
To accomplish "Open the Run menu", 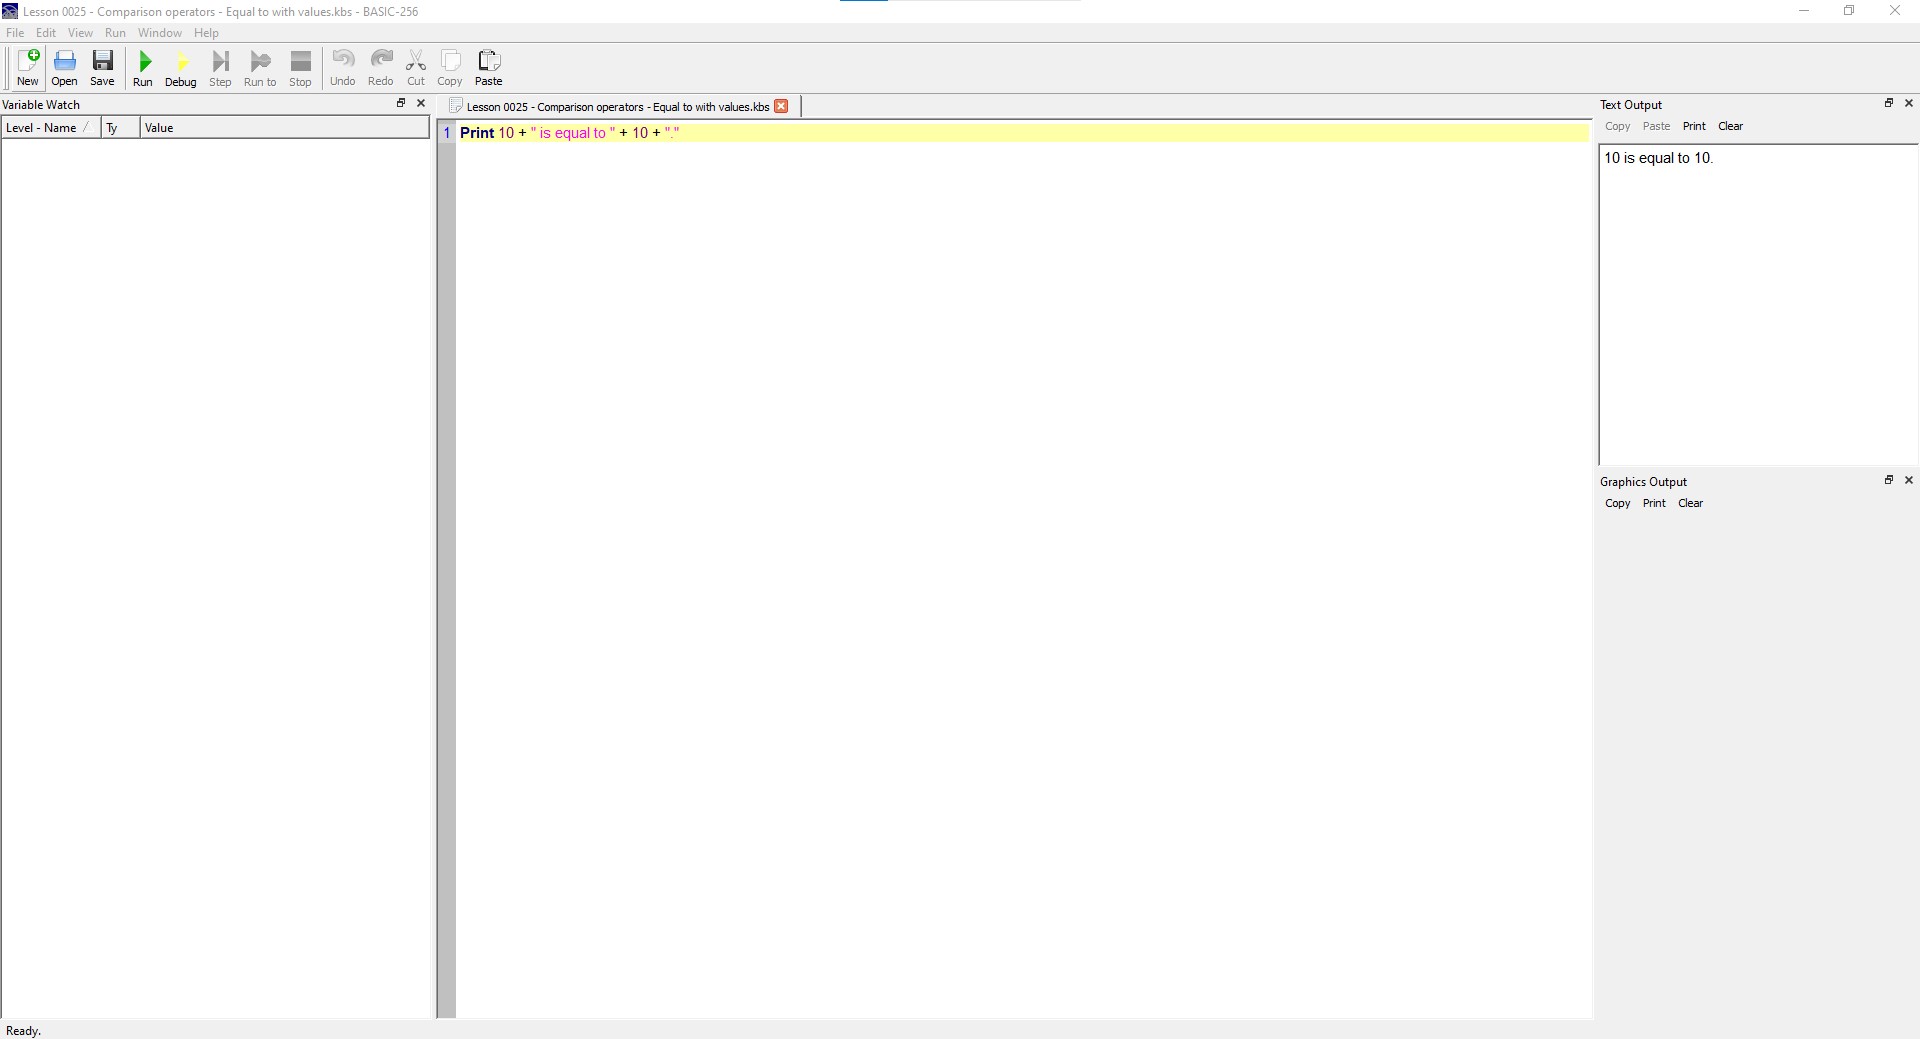I will click(115, 33).
